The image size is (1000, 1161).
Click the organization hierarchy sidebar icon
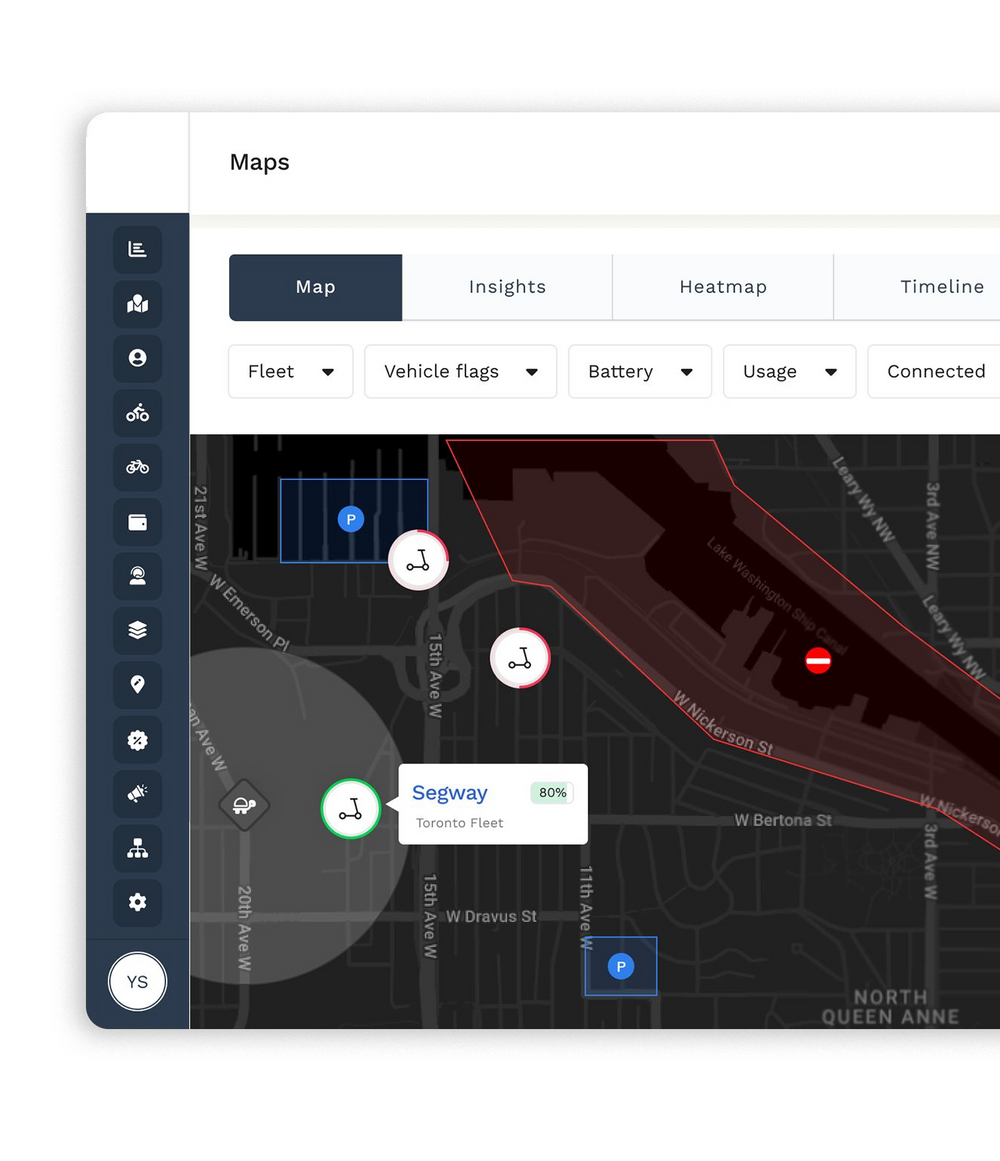click(x=138, y=848)
